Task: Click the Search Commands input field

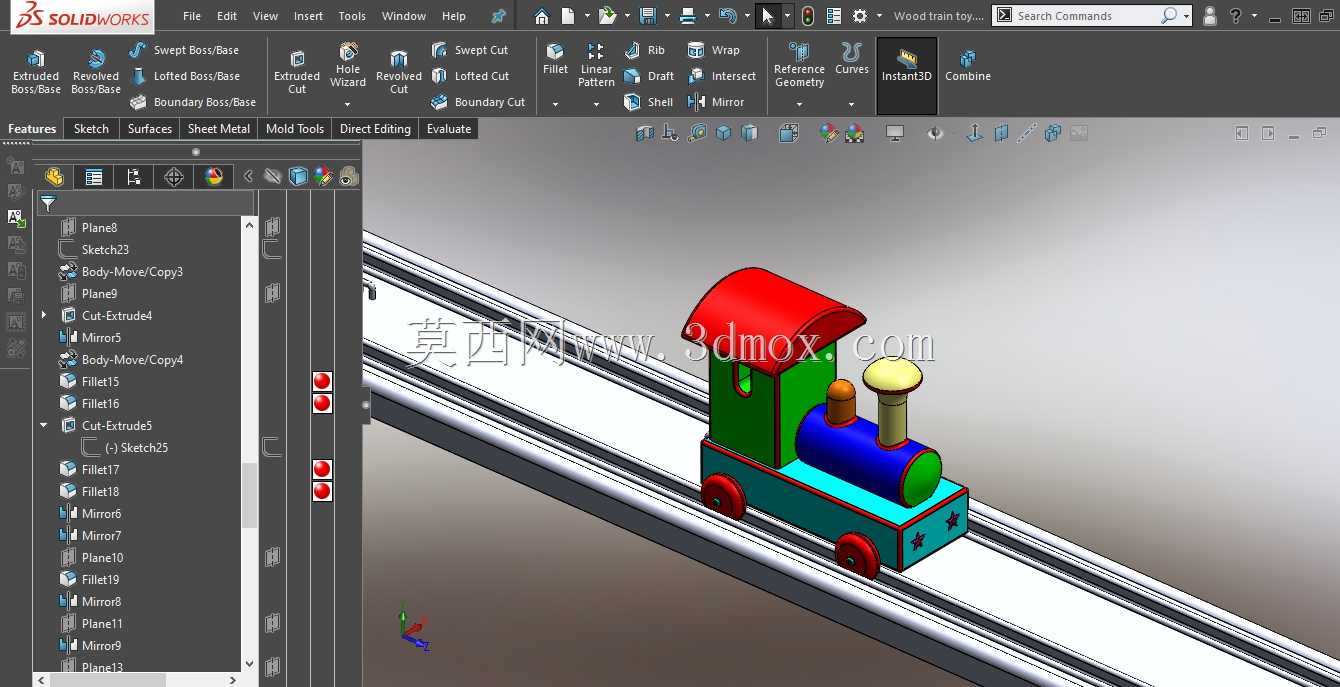Action: [x=1085, y=16]
